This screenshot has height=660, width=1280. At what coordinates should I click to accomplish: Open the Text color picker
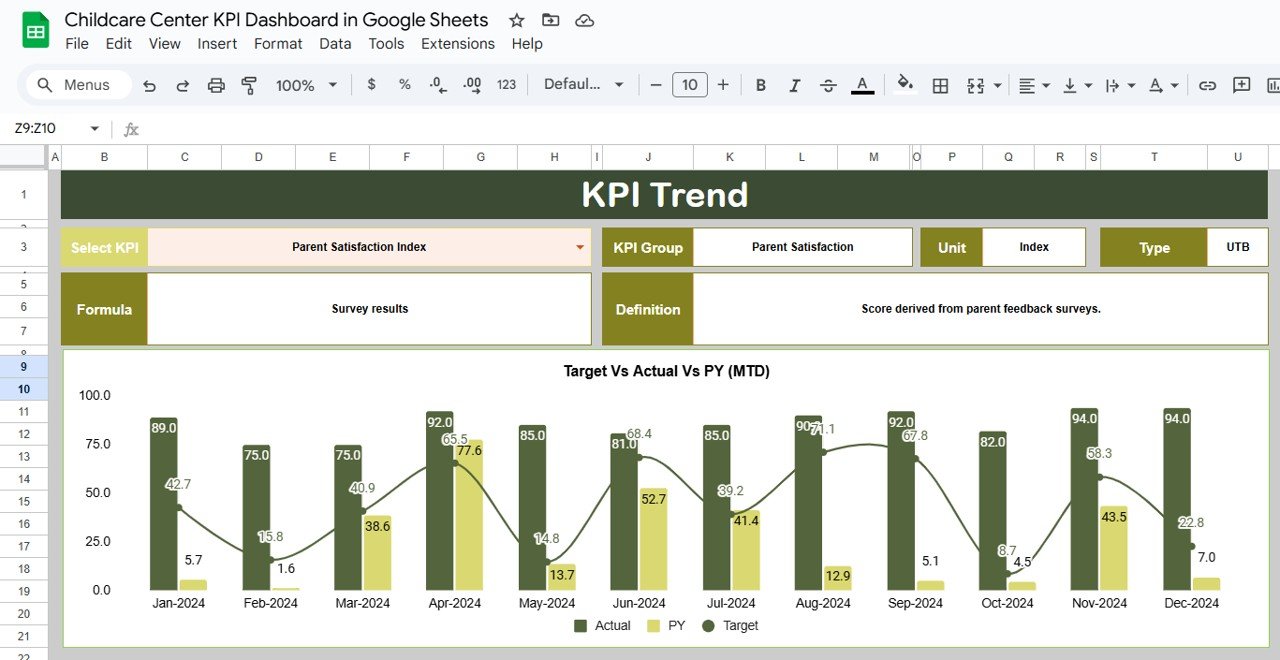coord(862,85)
